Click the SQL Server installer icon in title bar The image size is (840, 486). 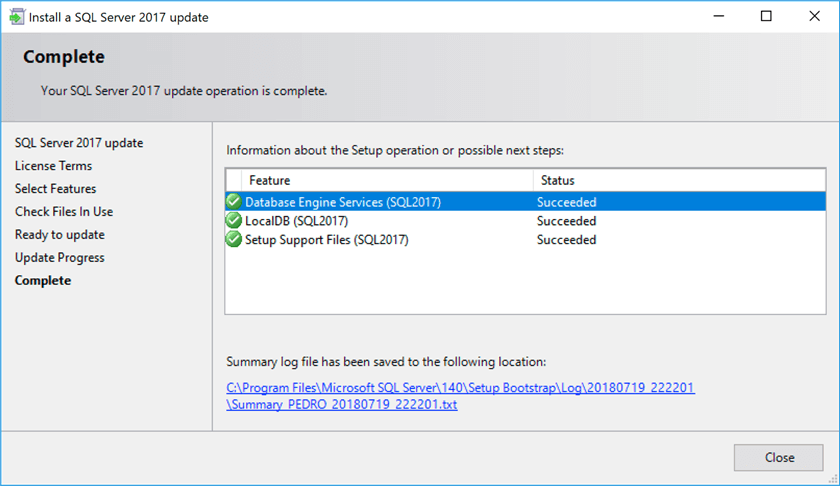(x=17, y=16)
